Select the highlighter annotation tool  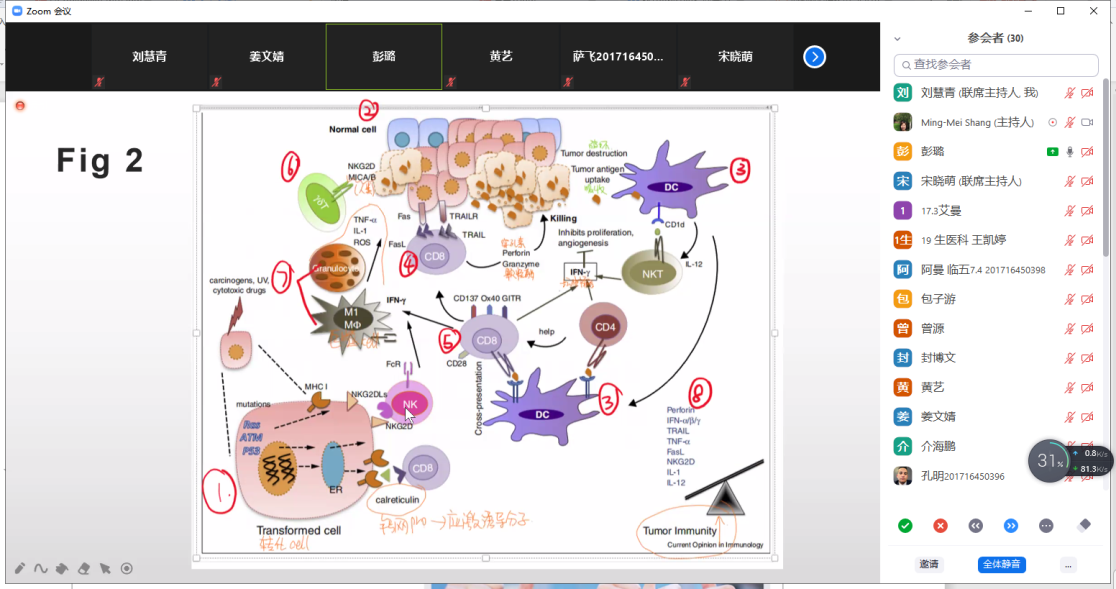[62, 568]
